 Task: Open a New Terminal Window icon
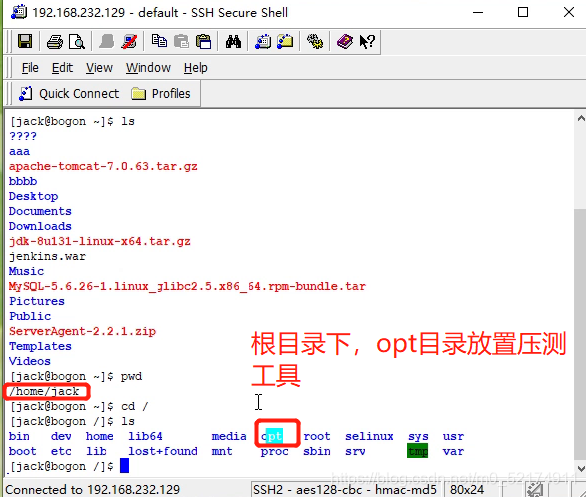263,41
